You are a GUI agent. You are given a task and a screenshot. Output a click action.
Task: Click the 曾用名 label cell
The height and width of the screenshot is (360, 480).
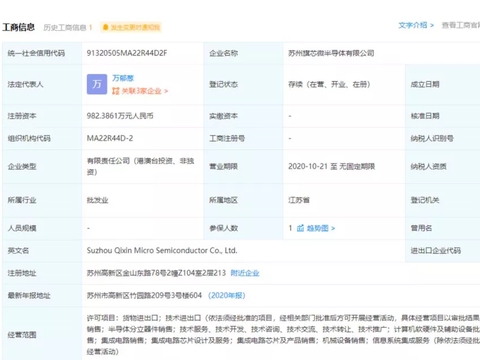pyautogui.click(x=442, y=228)
